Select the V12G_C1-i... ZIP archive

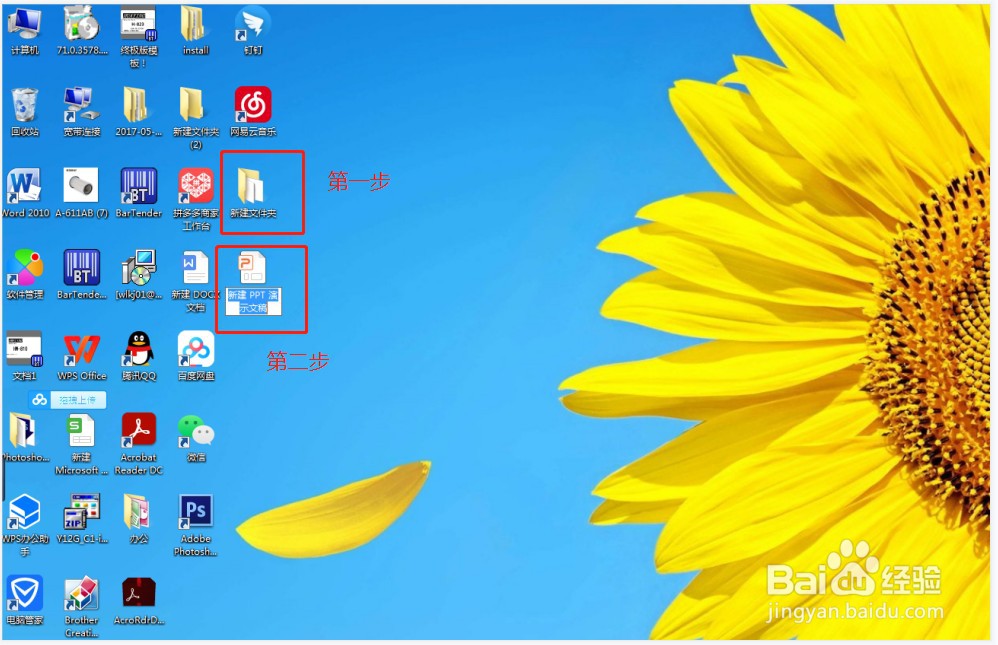[x=81, y=519]
